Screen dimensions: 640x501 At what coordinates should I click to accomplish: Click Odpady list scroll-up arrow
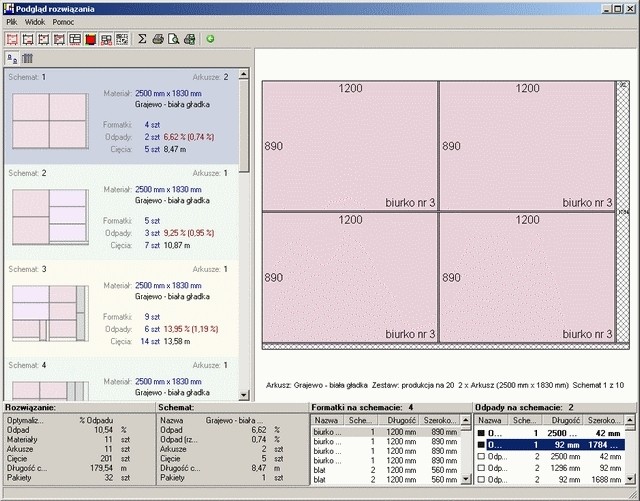630,420
